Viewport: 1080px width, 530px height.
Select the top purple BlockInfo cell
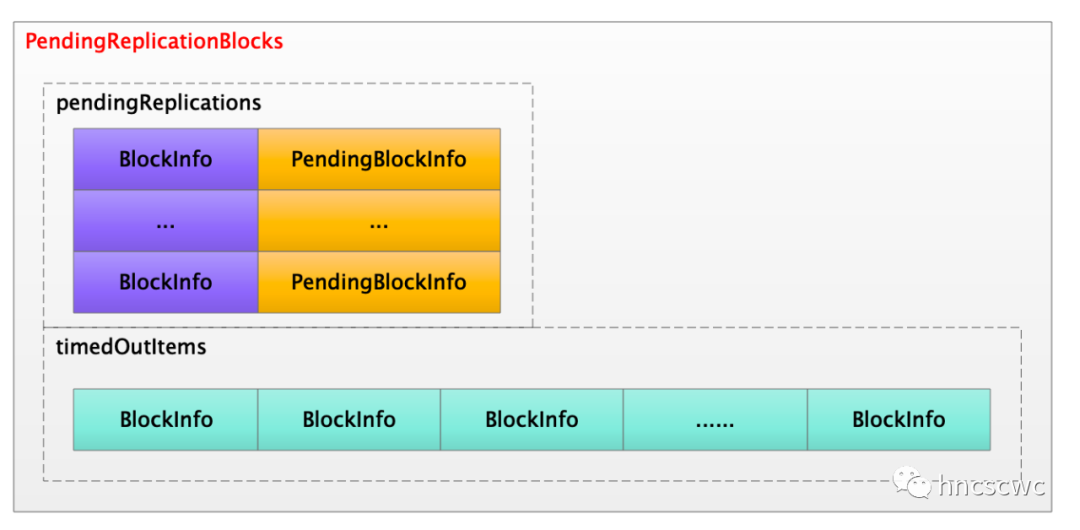point(166,159)
